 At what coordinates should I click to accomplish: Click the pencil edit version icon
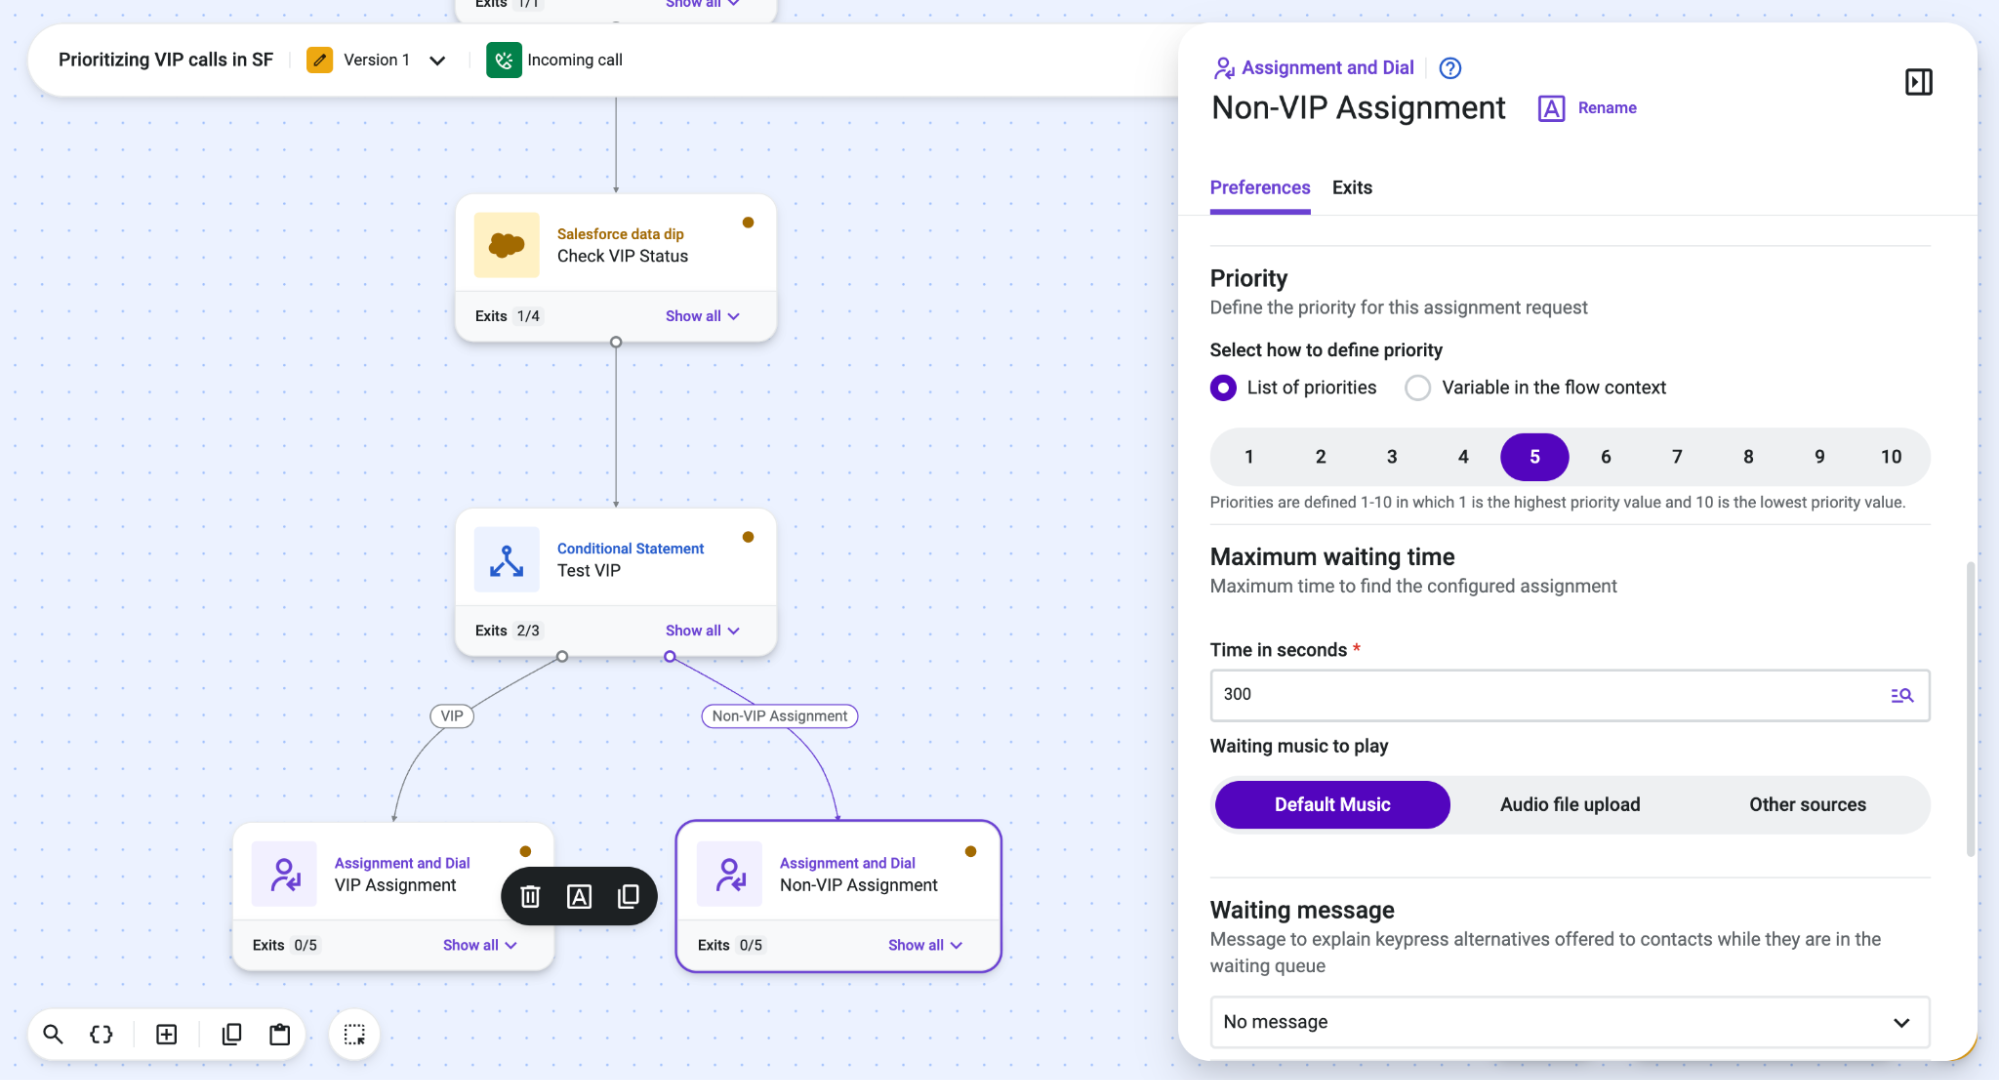[x=319, y=60]
